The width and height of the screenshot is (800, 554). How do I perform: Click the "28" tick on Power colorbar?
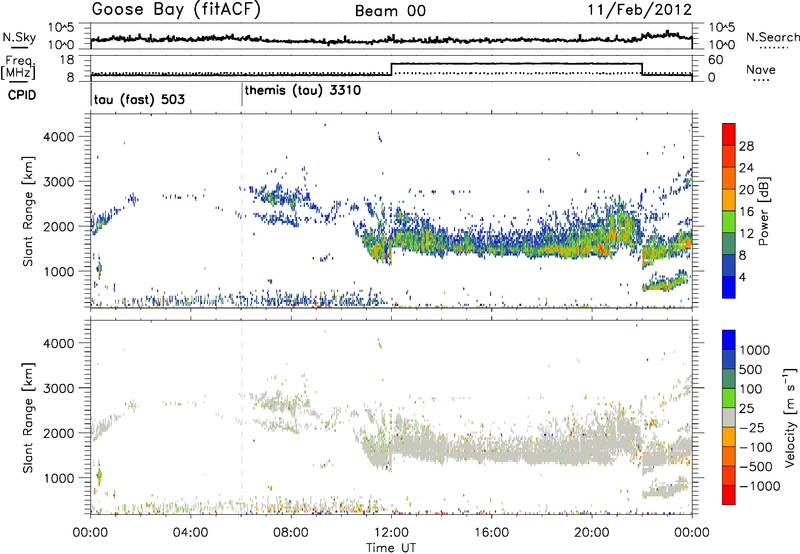pos(746,146)
